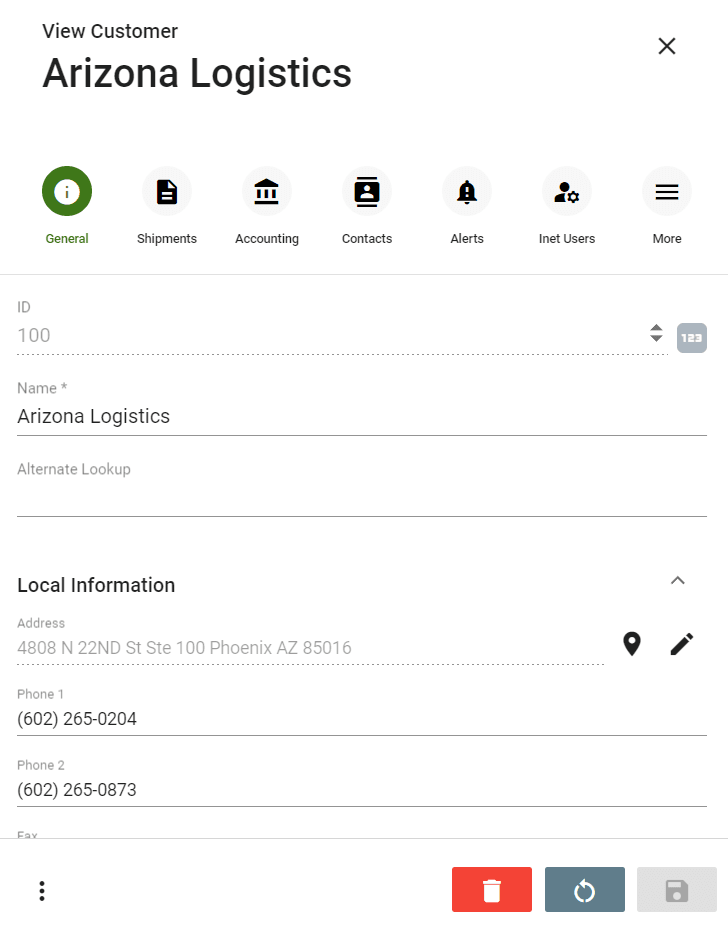Reload the record using the refresh button
This screenshot has height=929, width=728.
coord(584,889)
